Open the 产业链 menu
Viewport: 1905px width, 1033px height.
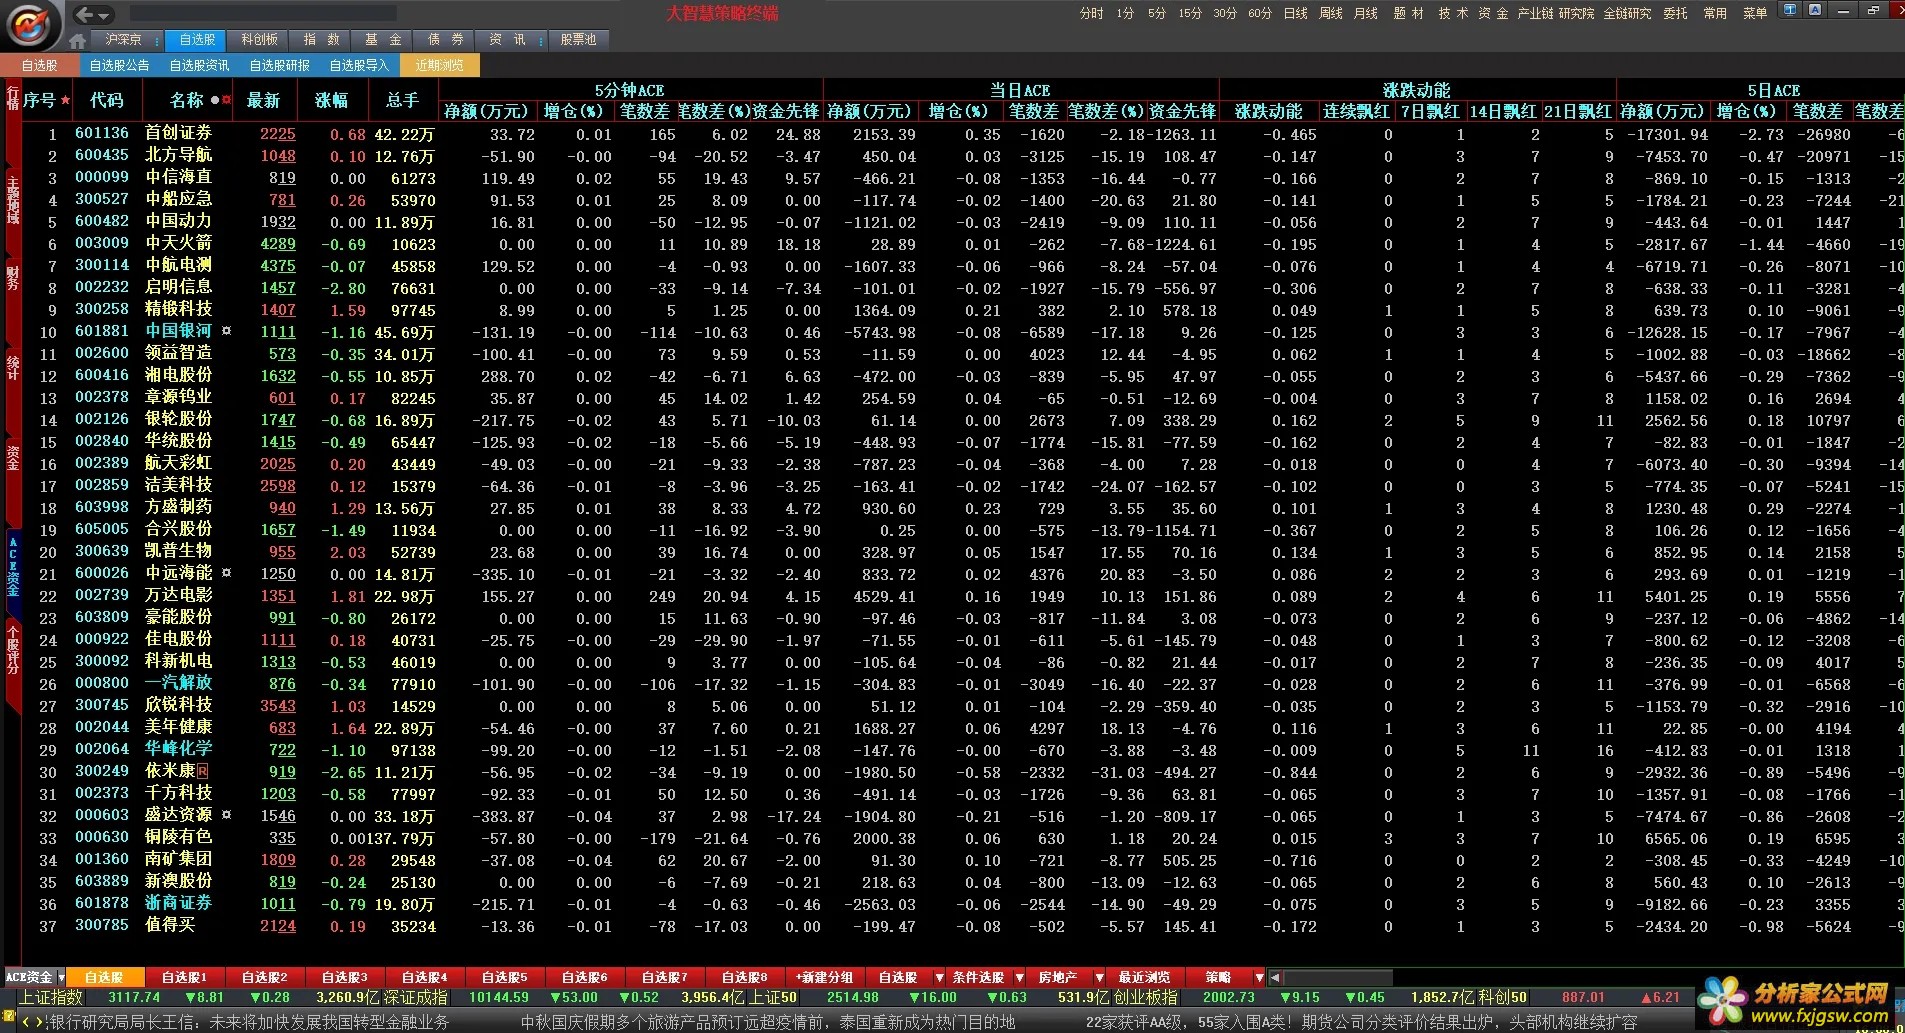click(x=1536, y=13)
